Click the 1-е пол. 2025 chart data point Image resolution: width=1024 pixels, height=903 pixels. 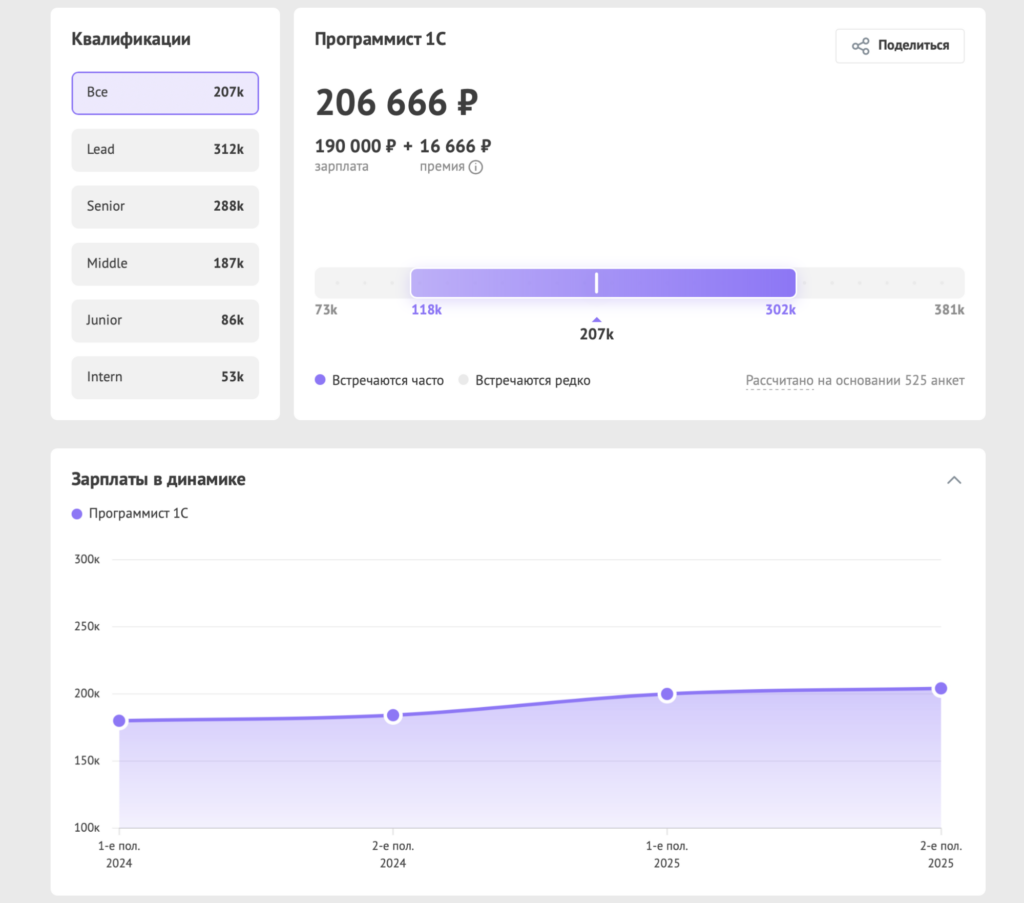(x=667, y=694)
